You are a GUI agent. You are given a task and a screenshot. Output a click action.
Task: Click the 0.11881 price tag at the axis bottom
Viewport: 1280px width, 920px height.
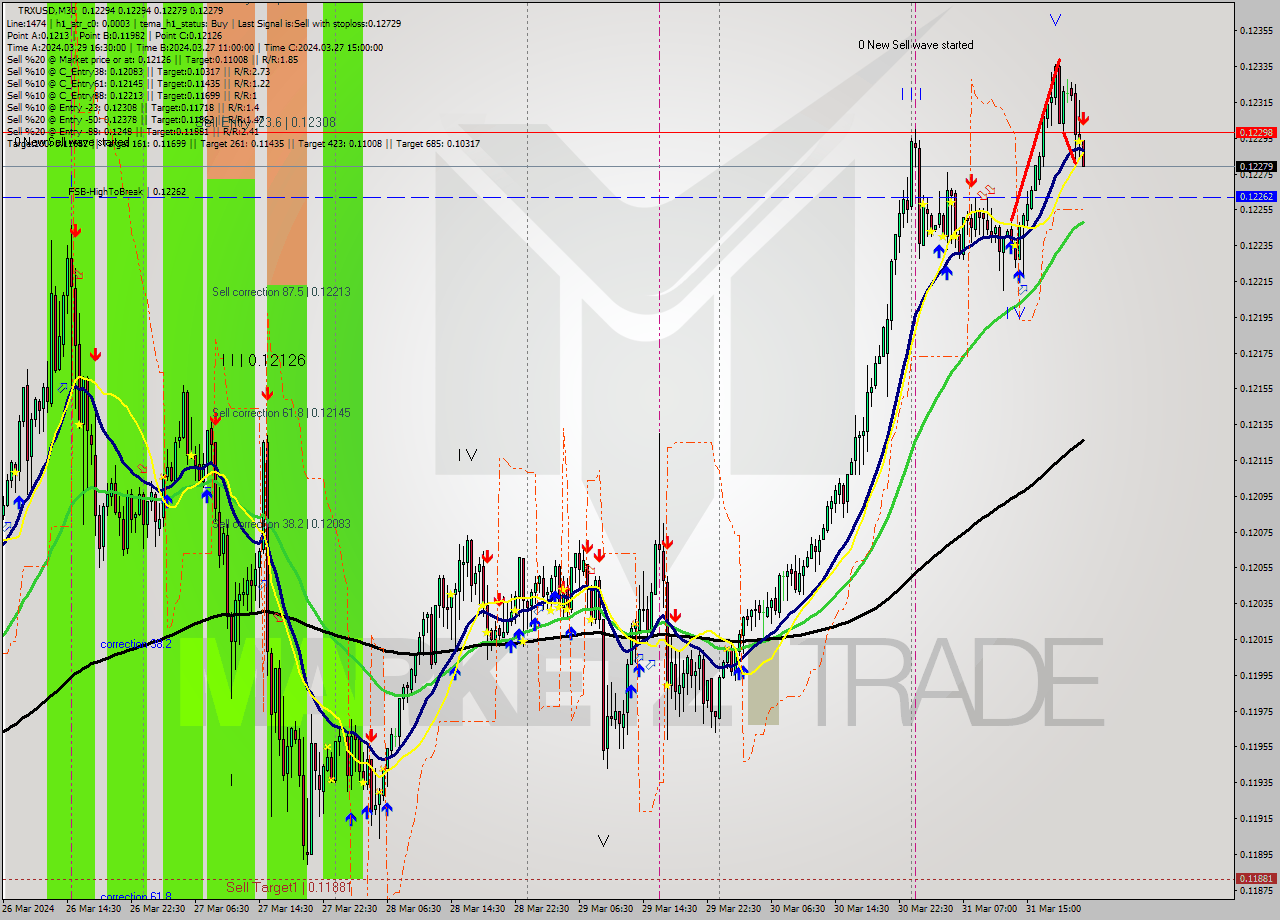1255,879
